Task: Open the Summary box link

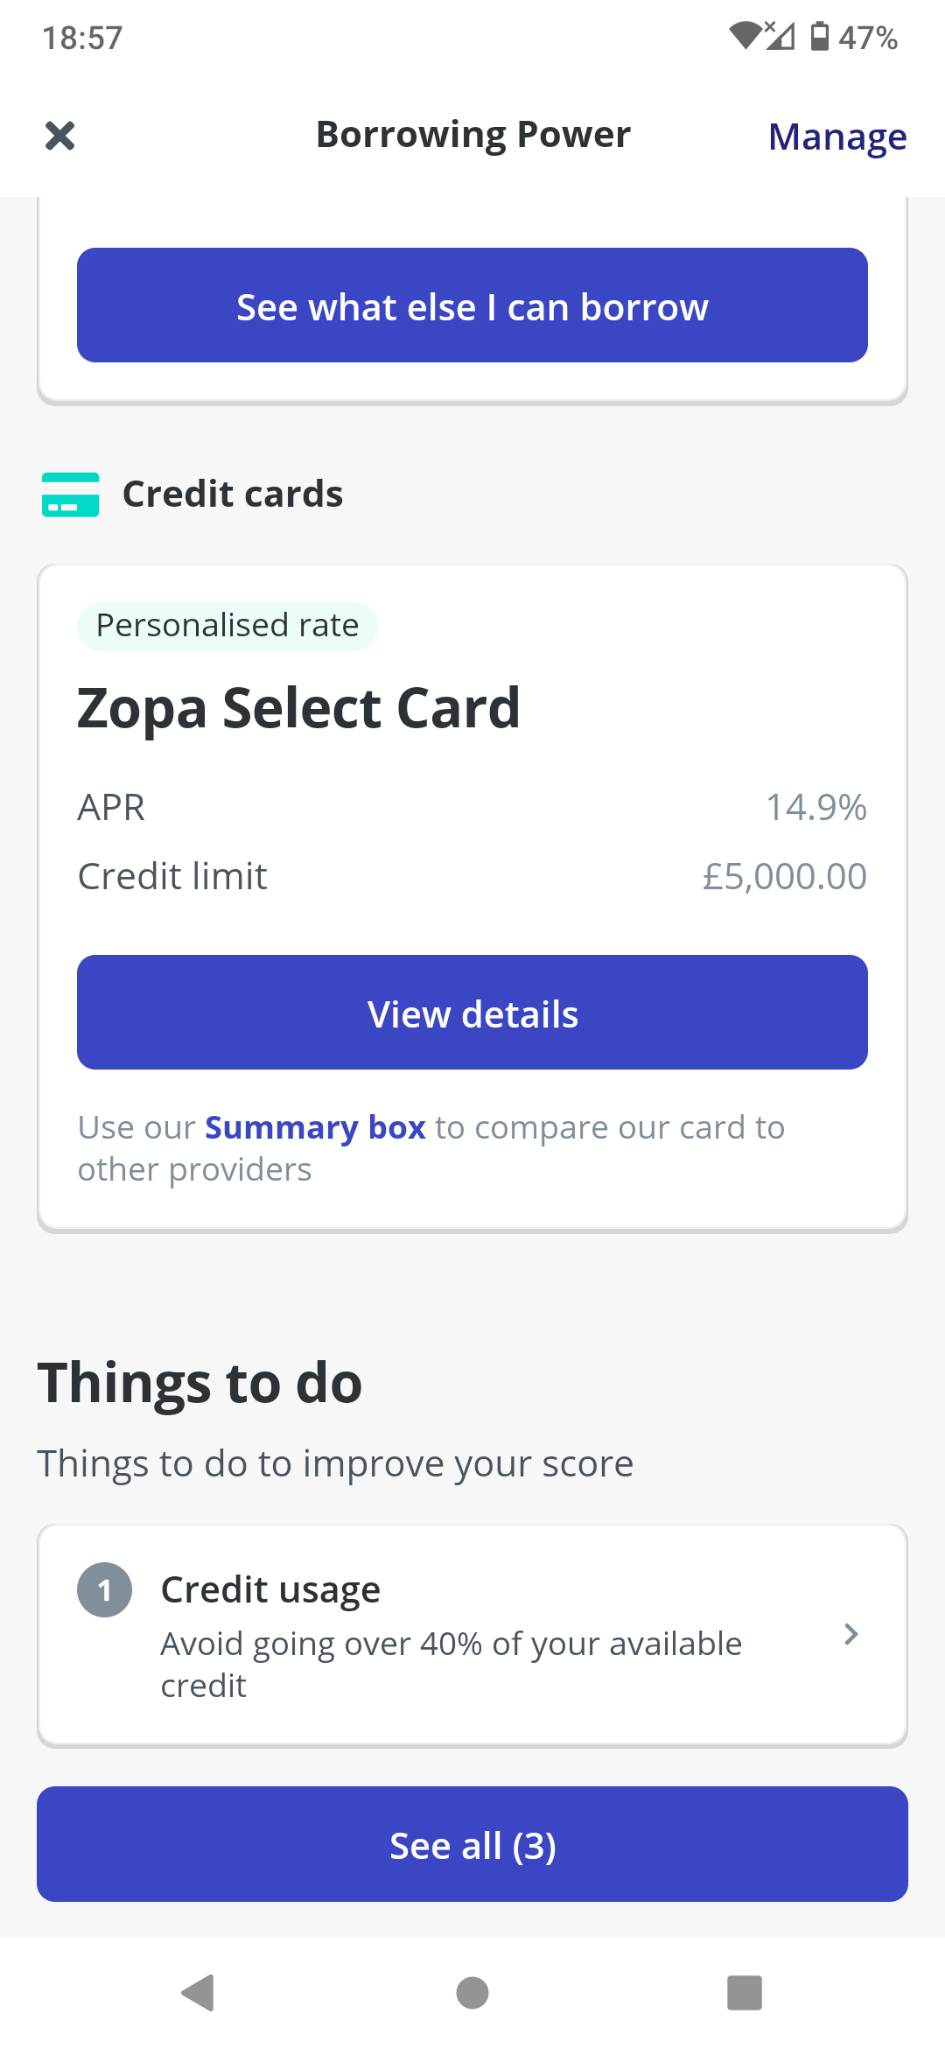Action: (x=315, y=1128)
